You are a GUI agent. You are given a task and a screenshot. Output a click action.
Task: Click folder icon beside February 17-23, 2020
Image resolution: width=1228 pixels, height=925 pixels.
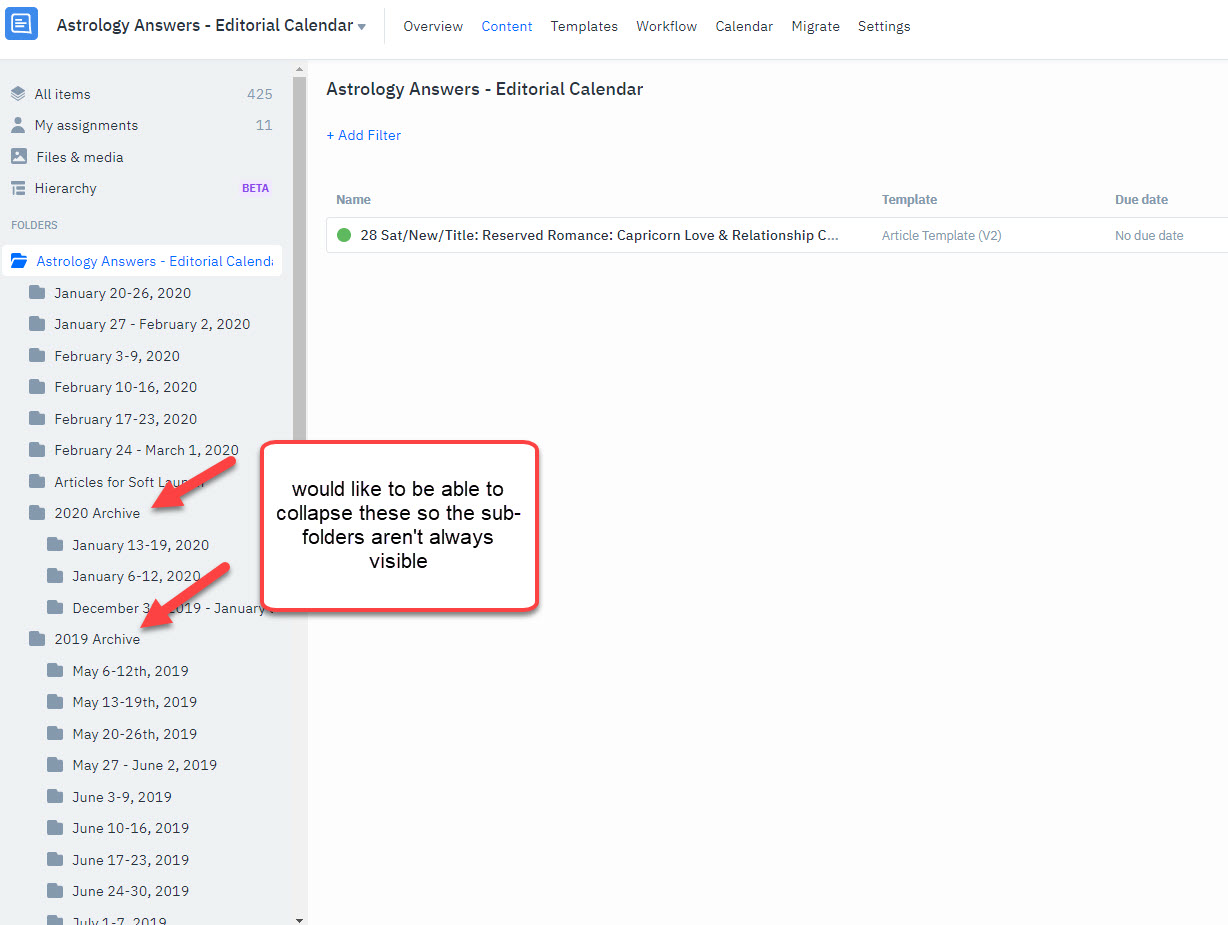pos(37,419)
